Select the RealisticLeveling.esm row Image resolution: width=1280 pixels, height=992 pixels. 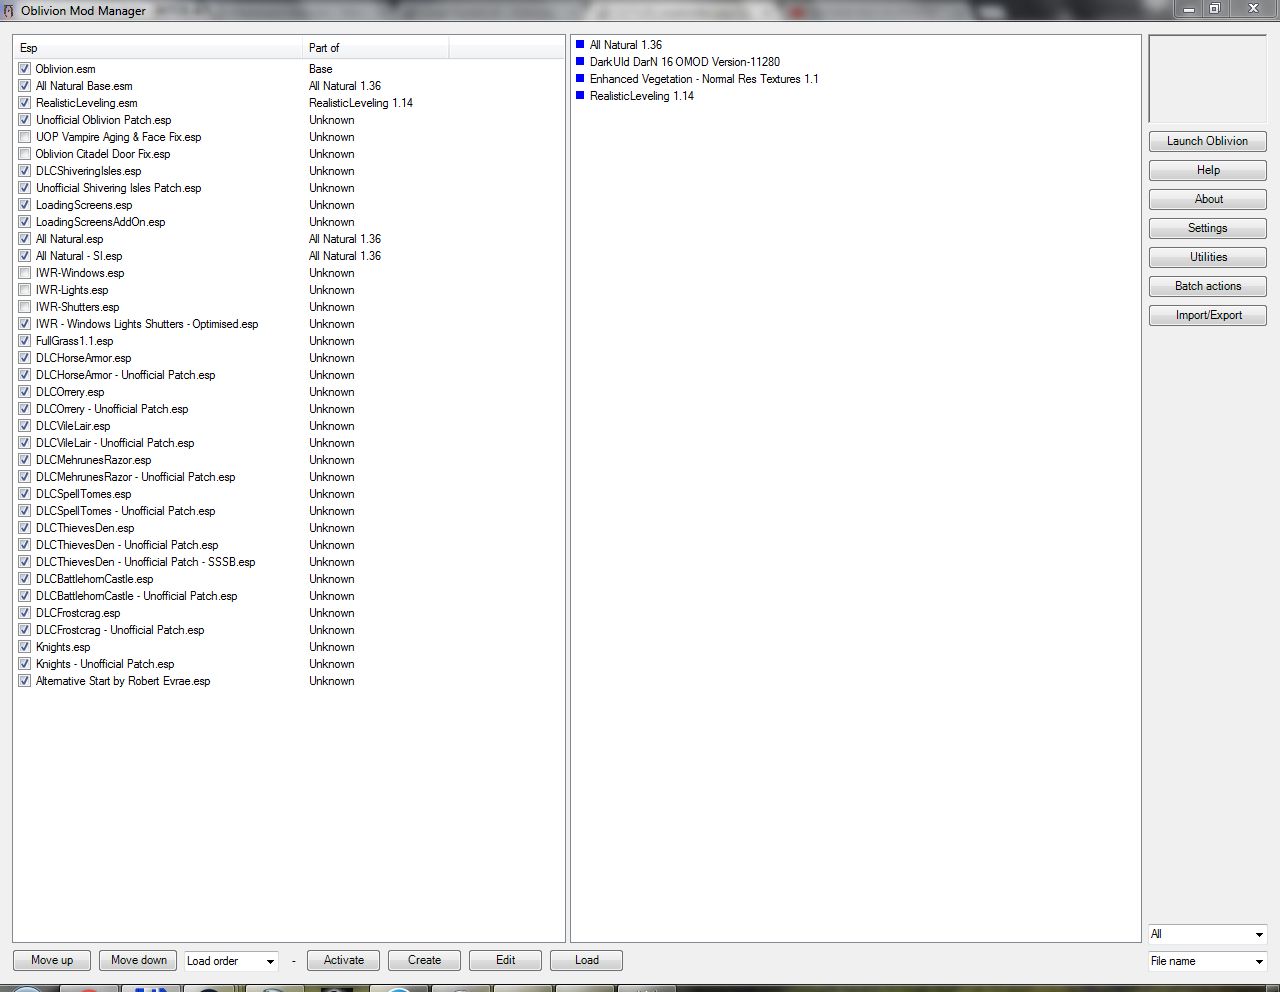(x=86, y=103)
